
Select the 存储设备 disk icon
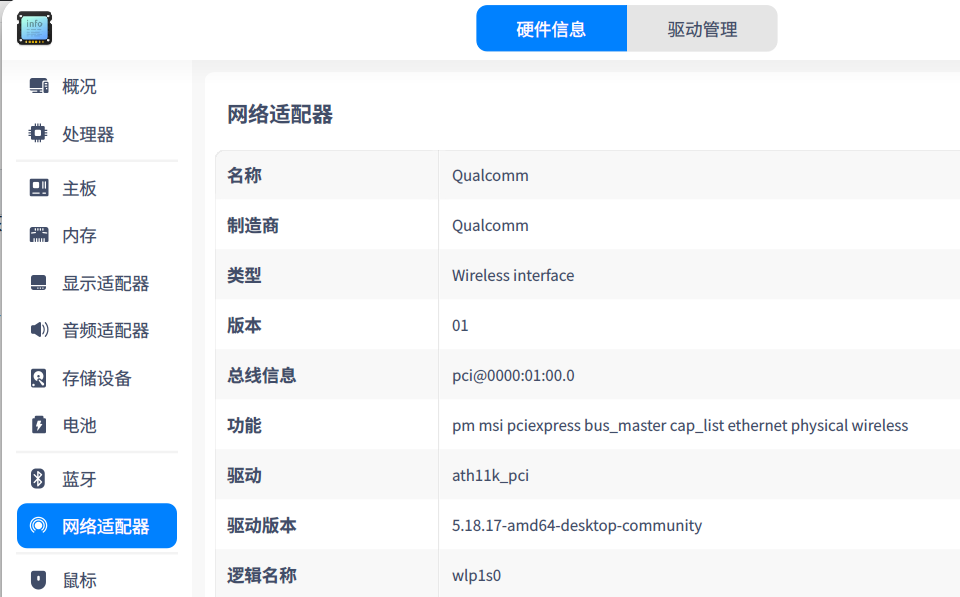[x=39, y=378]
